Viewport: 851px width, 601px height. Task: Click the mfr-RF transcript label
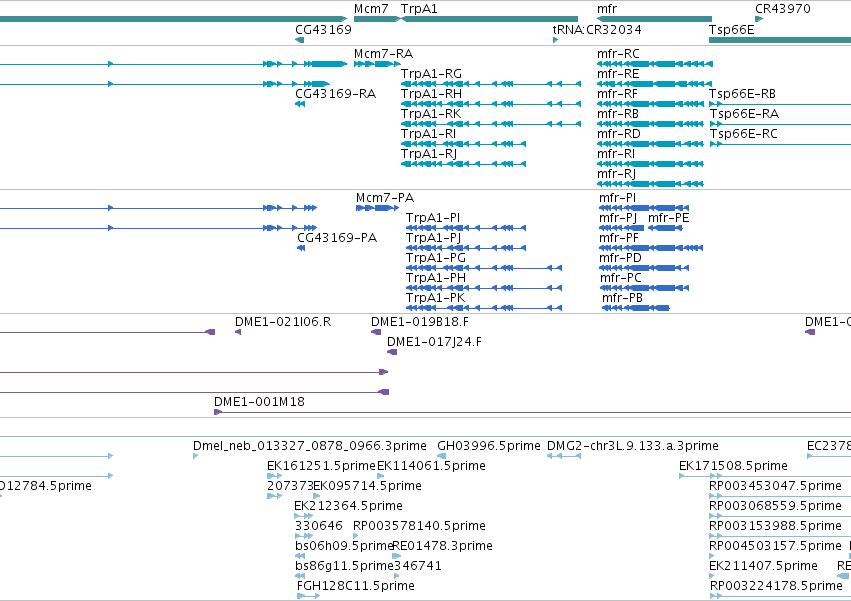tap(618, 94)
